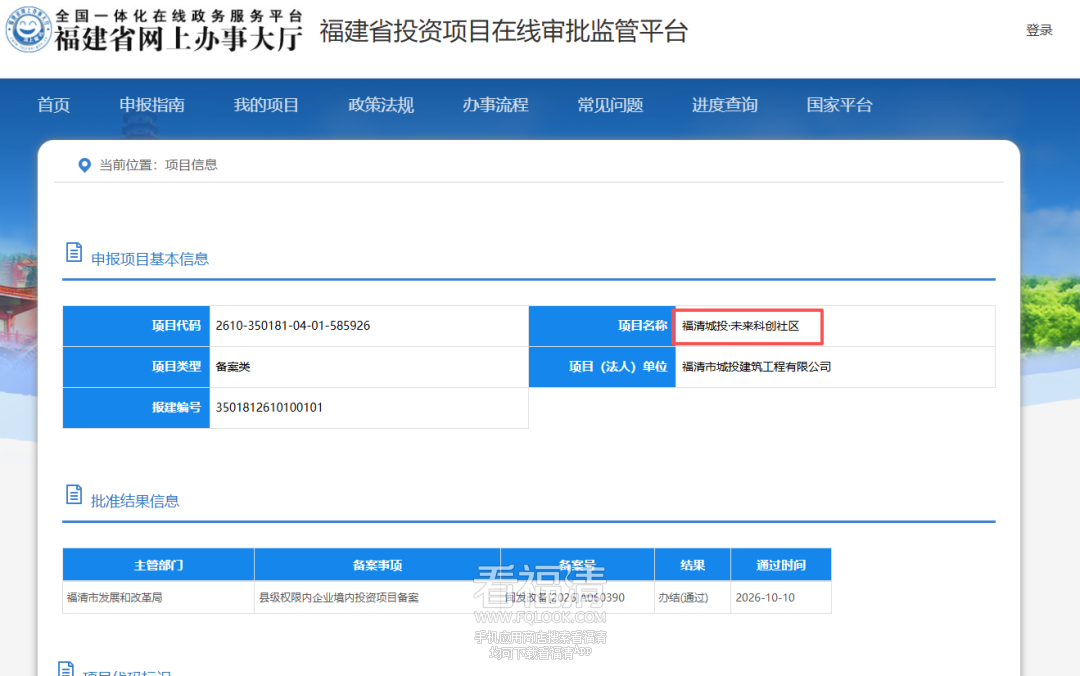
Task: Click the 报建编号 label cell
Action: (x=136, y=407)
